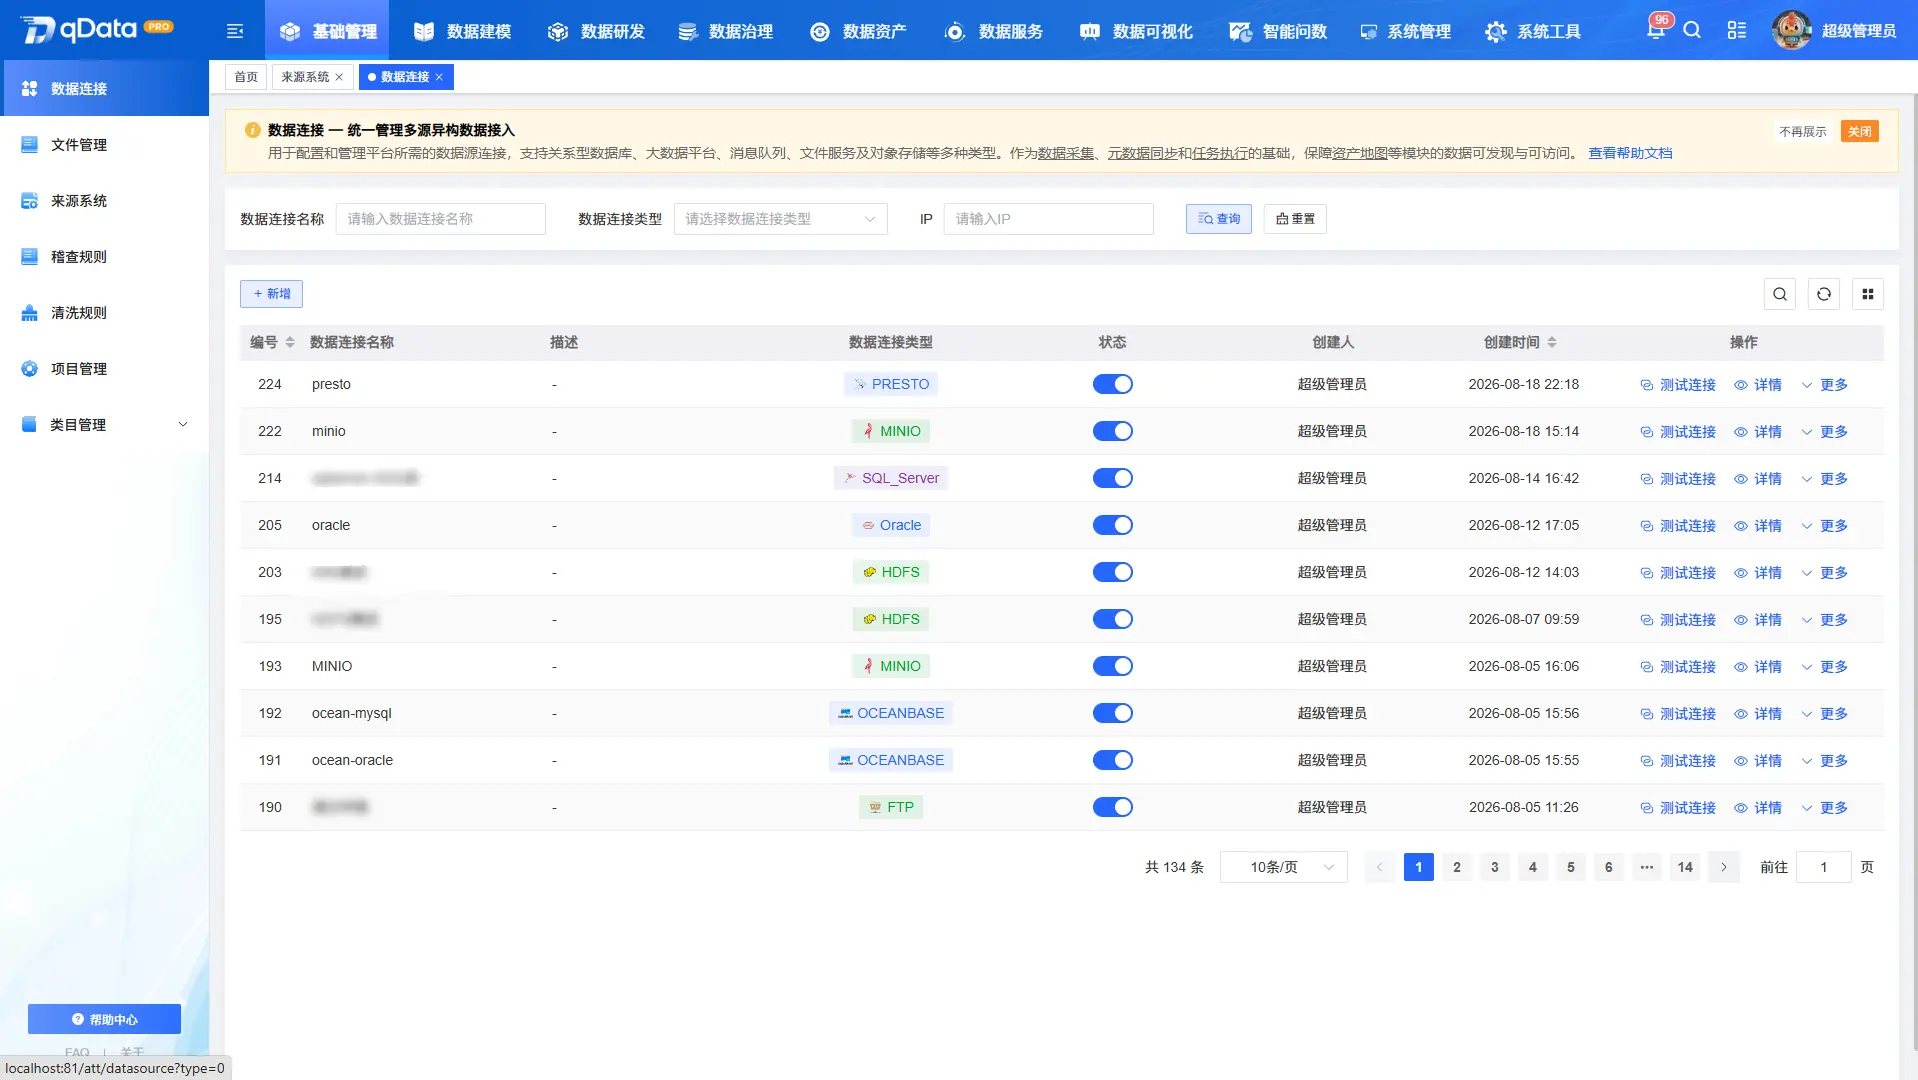The image size is (1918, 1080).
Task: Sort table by 编号 sort icon
Action: (290, 342)
